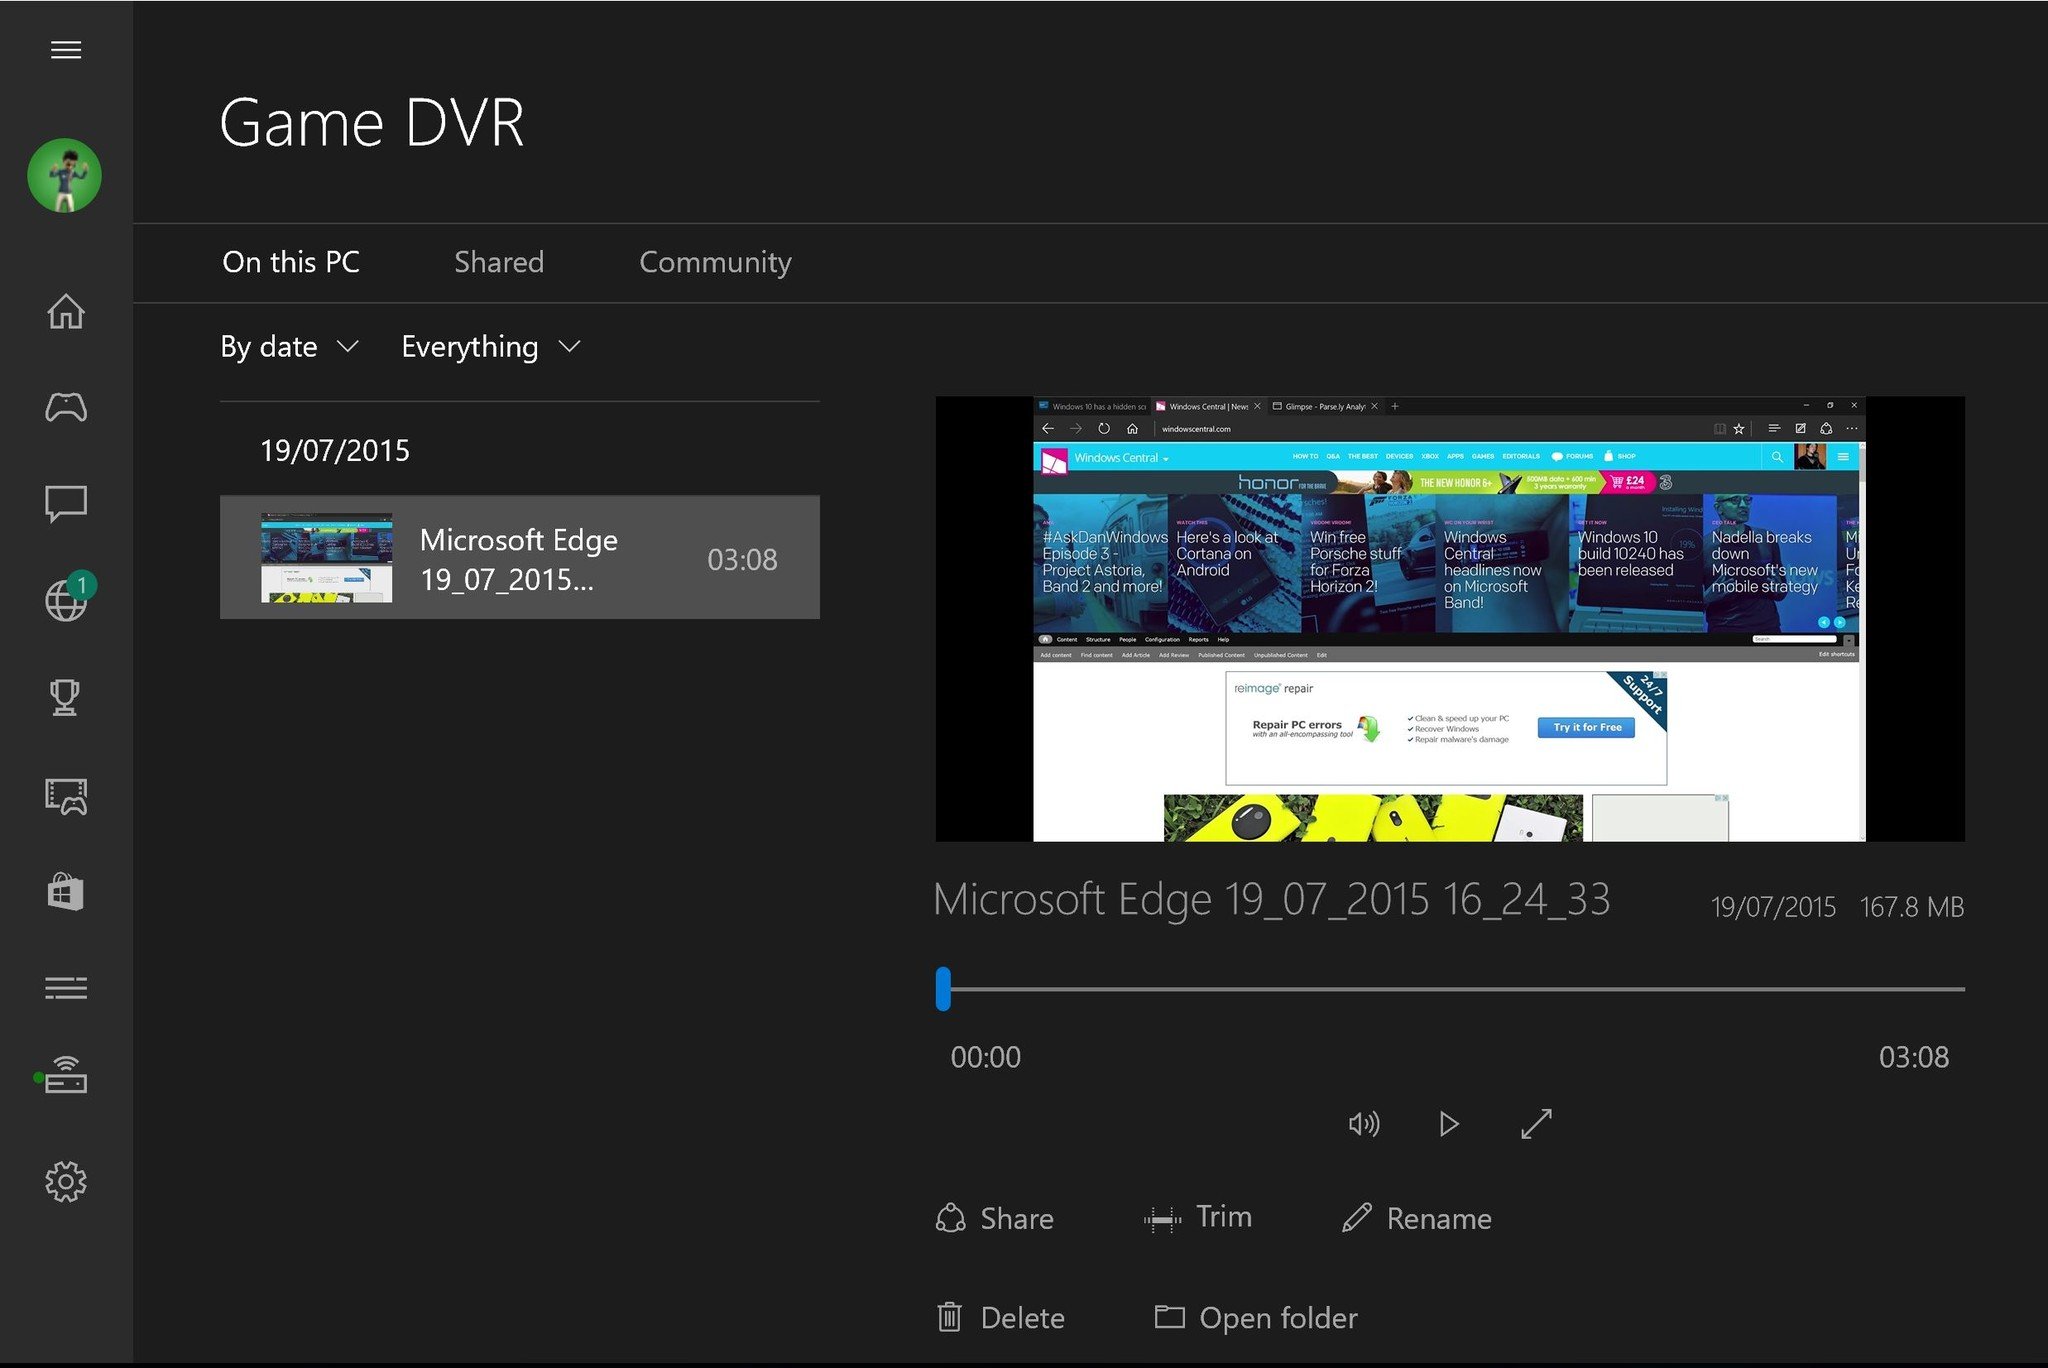The height and width of the screenshot is (1368, 2048).
Task: Select the Microsoft Edge clip thumbnail
Action: (326, 558)
